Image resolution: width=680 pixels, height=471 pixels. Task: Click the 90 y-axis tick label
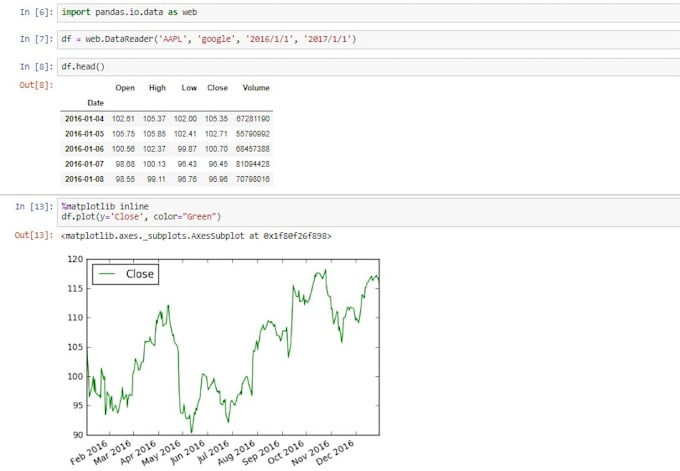pyautogui.click(x=78, y=435)
